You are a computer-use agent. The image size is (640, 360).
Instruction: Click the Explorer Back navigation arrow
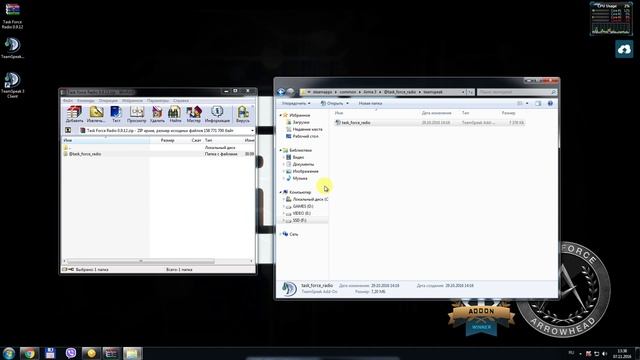coord(281,92)
